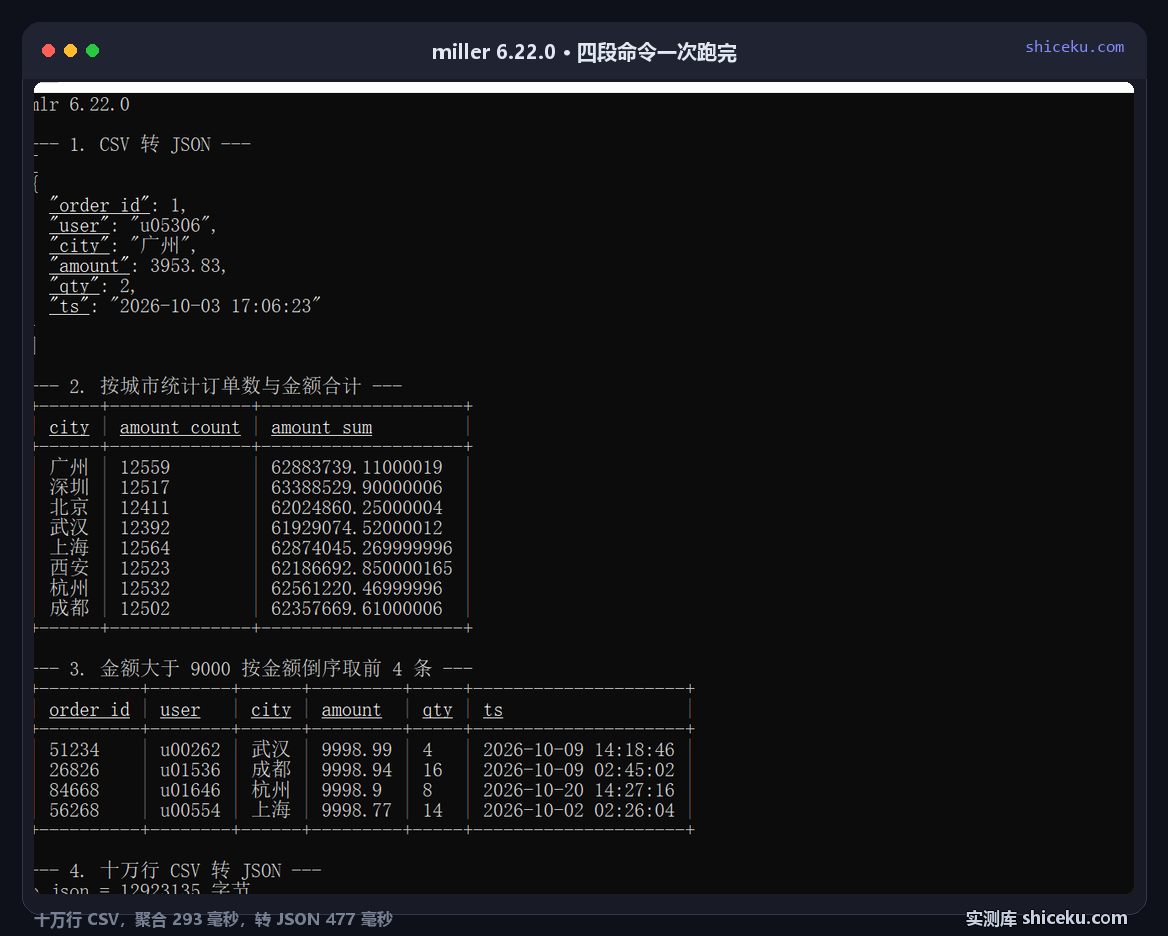Click the user value u00262
Image resolution: width=1168 pixels, height=936 pixels.
click(x=190, y=750)
